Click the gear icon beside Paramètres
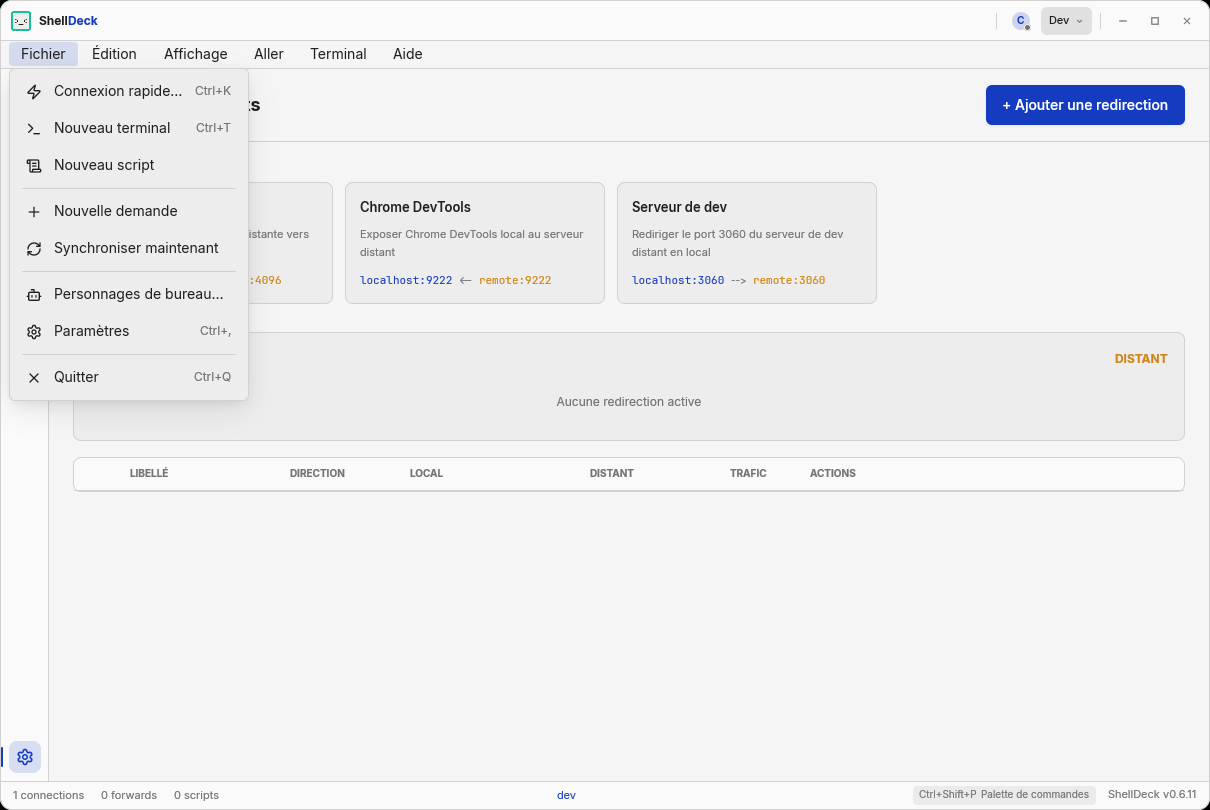The image size is (1210, 810). (34, 331)
